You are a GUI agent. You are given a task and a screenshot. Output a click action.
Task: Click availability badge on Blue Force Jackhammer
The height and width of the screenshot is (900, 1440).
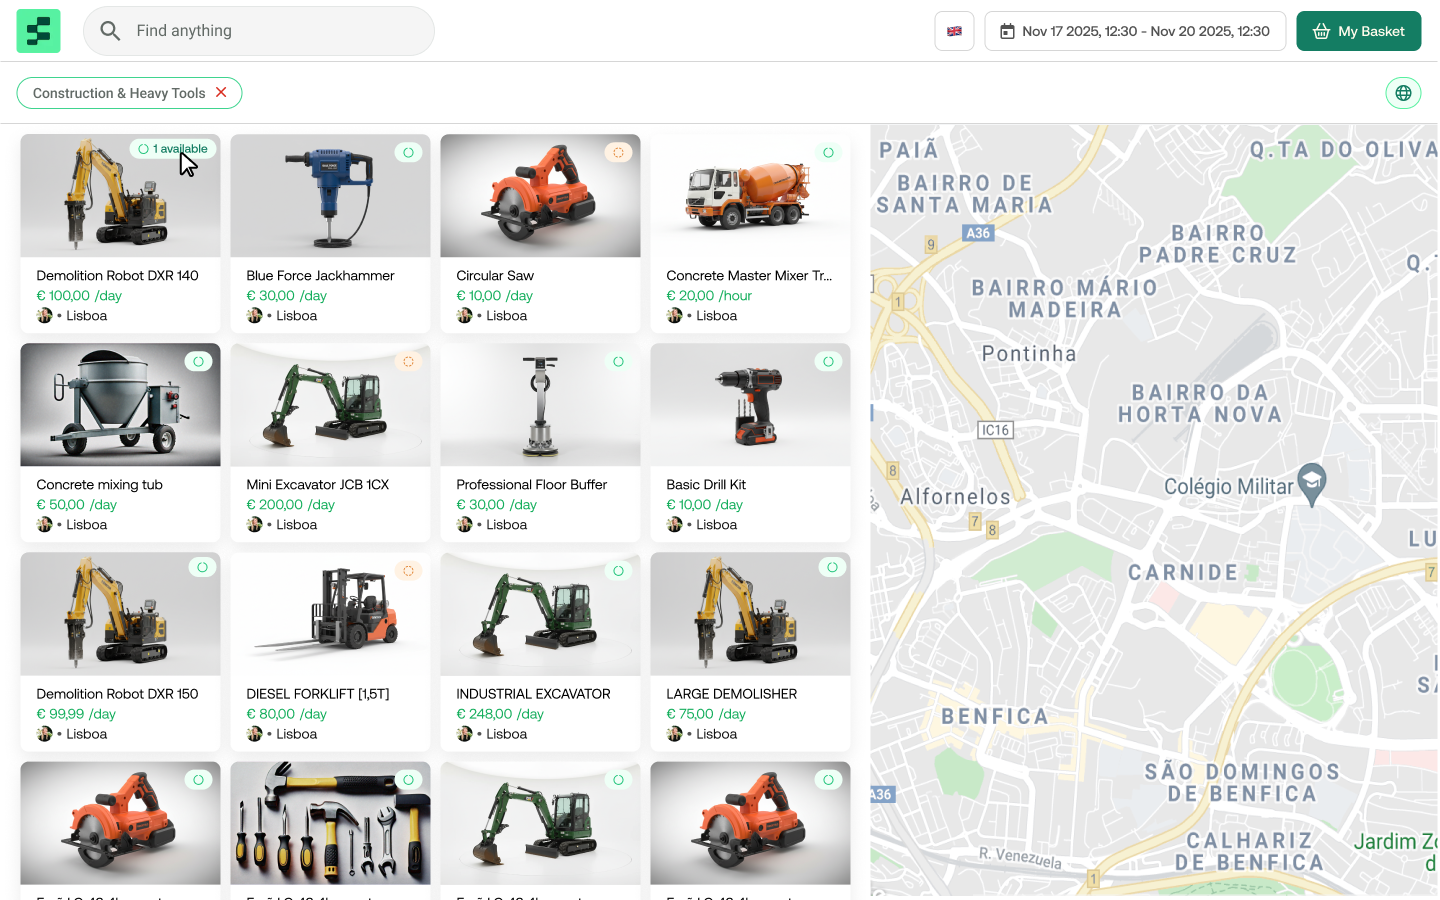408,152
